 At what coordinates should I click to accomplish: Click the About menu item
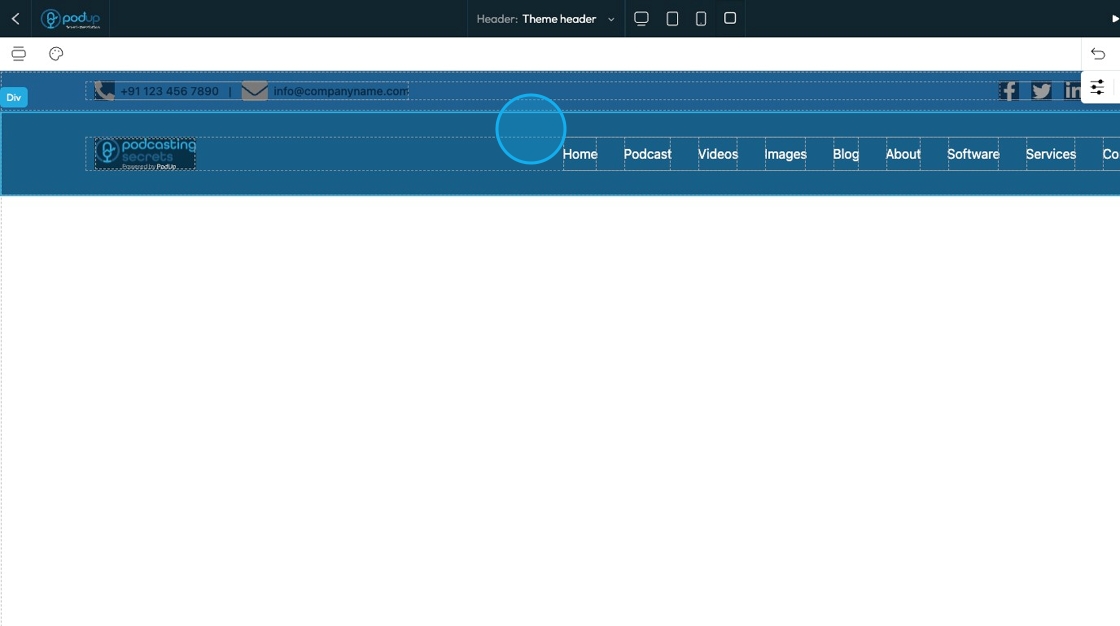(x=903, y=154)
